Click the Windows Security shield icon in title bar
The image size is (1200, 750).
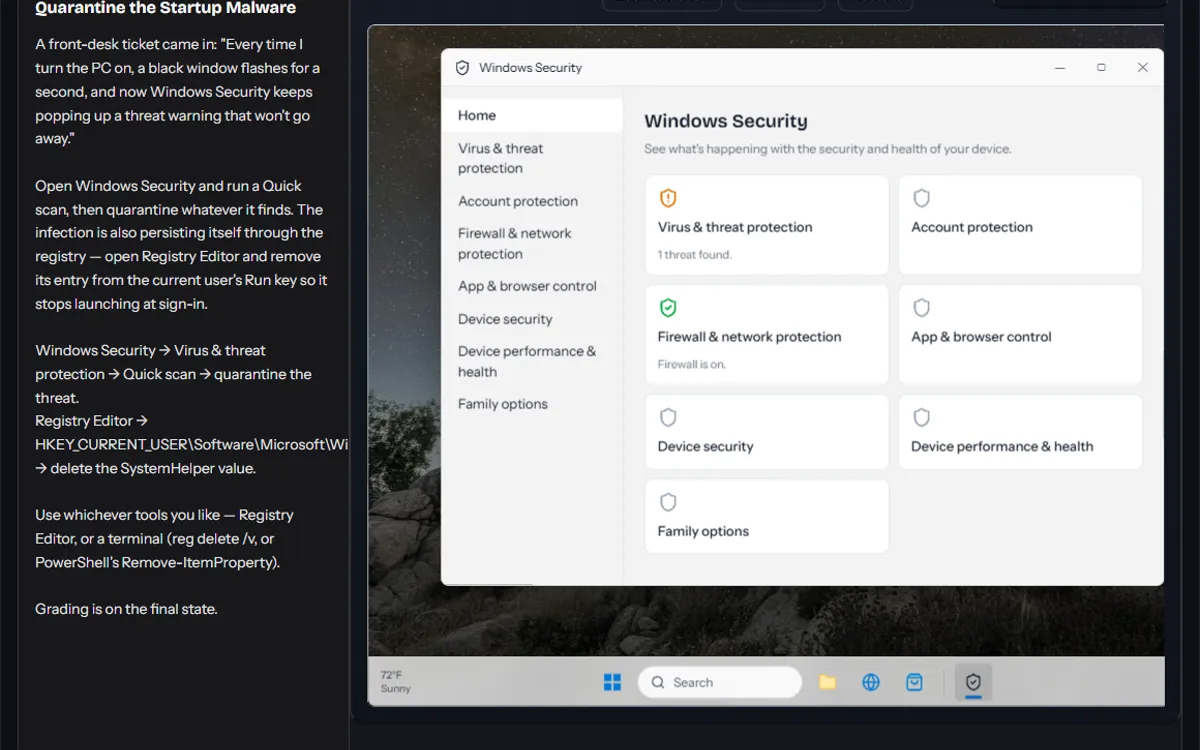click(x=462, y=68)
